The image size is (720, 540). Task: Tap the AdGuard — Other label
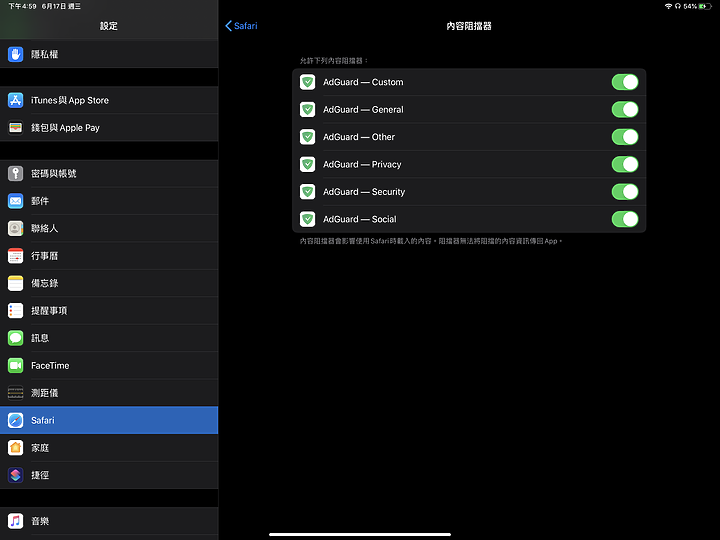359,137
